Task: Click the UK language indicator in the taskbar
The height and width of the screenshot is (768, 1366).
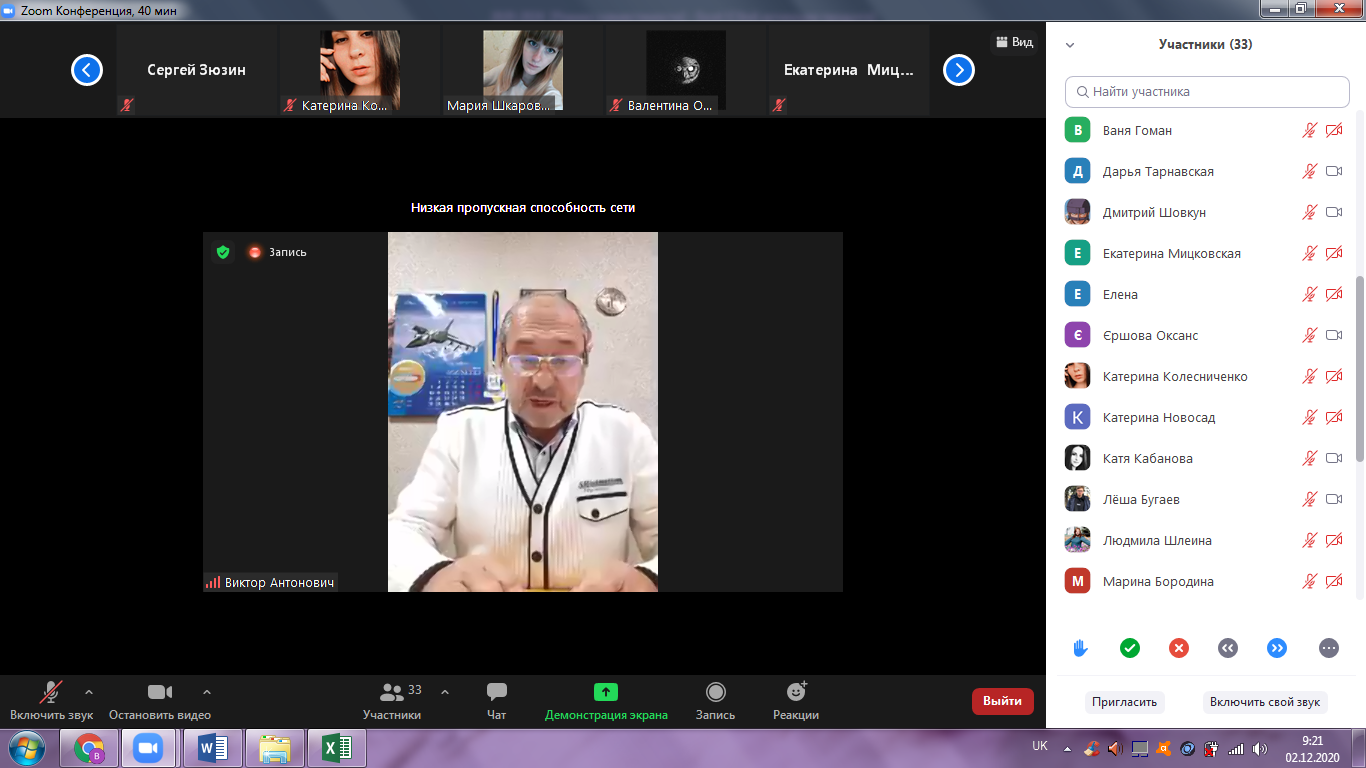Action: pyautogui.click(x=1040, y=746)
